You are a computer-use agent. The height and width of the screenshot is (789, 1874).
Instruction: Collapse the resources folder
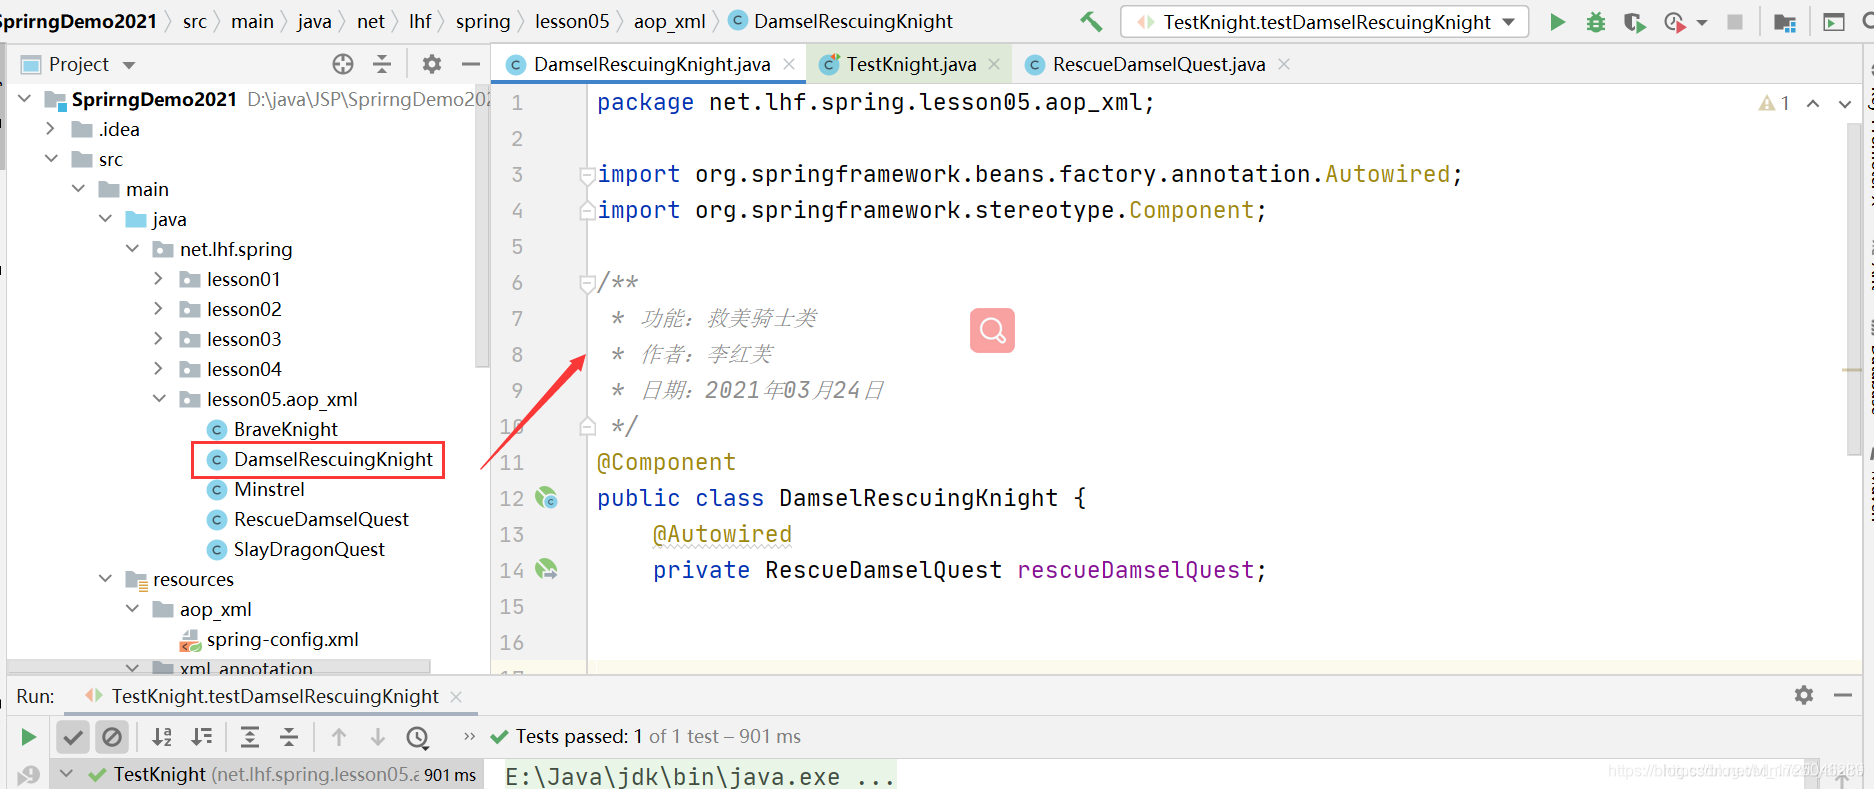105,579
